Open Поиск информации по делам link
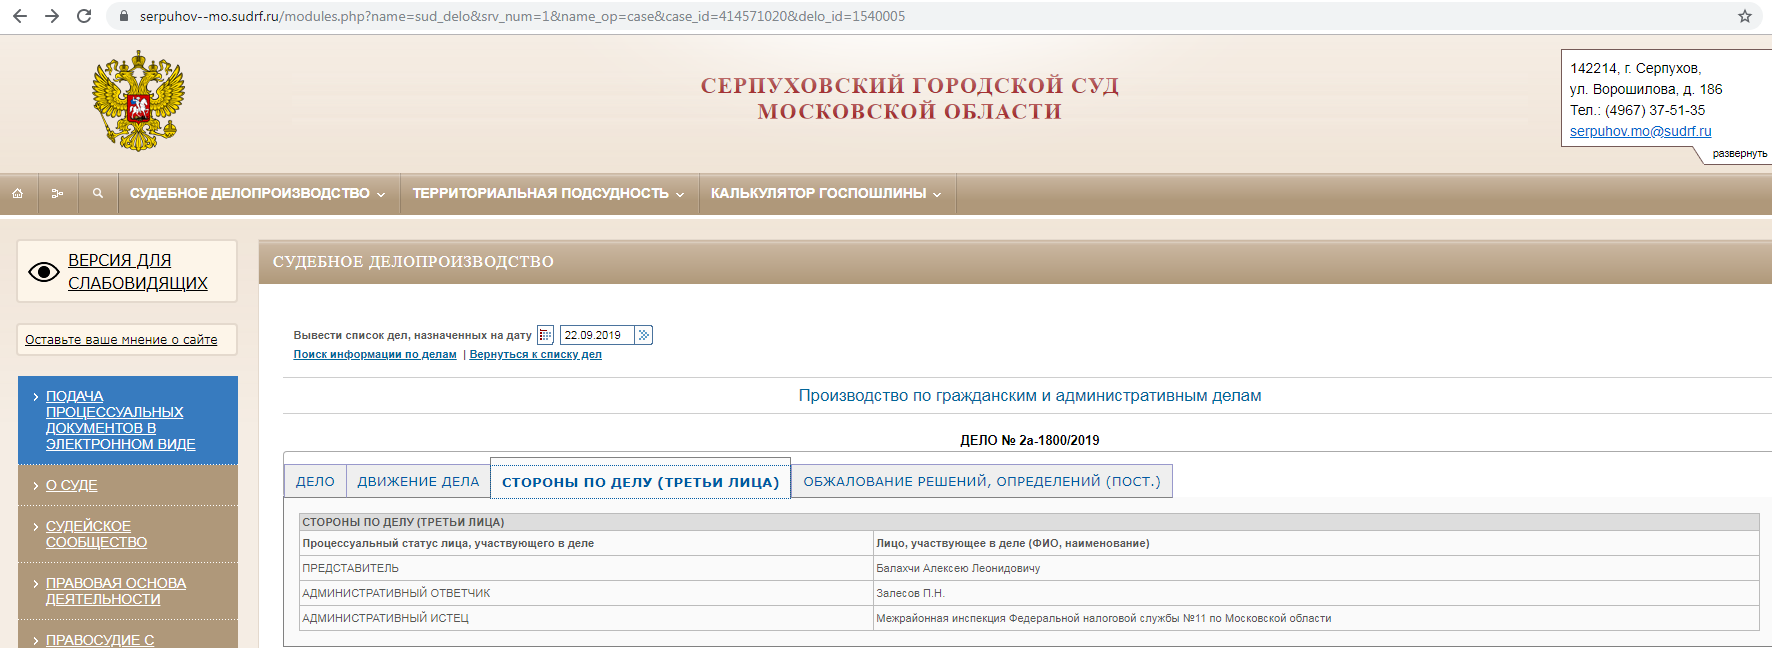Image resolution: width=1772 pixels, height=648 pixels. [x=375, y=354]
